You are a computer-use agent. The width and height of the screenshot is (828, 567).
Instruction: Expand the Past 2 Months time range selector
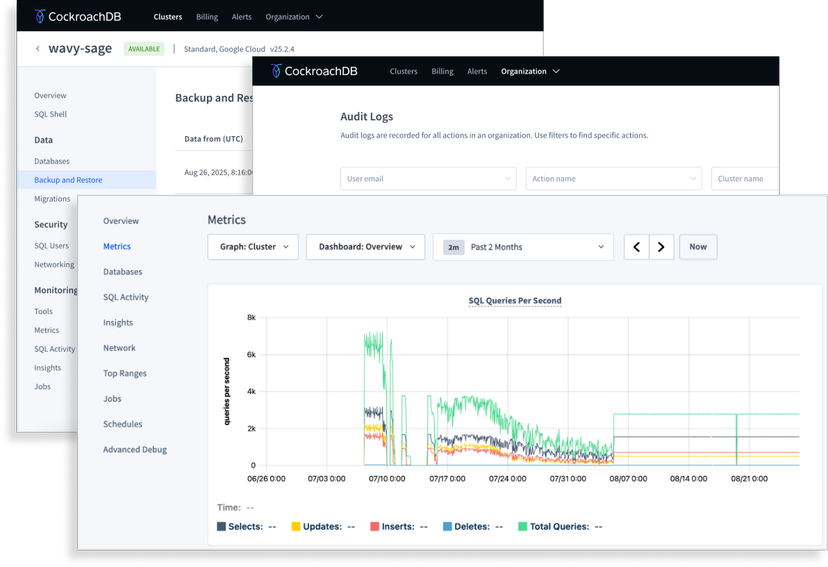coord(523,247)
